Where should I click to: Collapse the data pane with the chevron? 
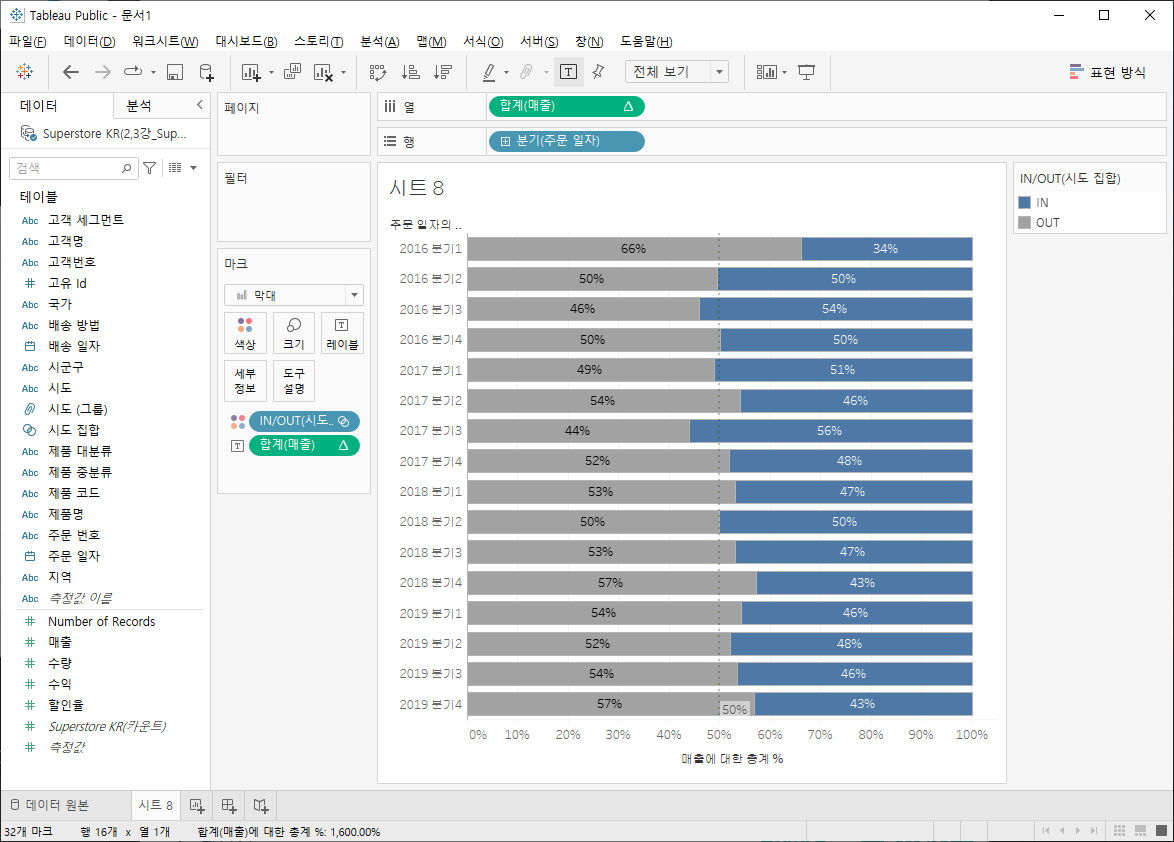[199, 105]
